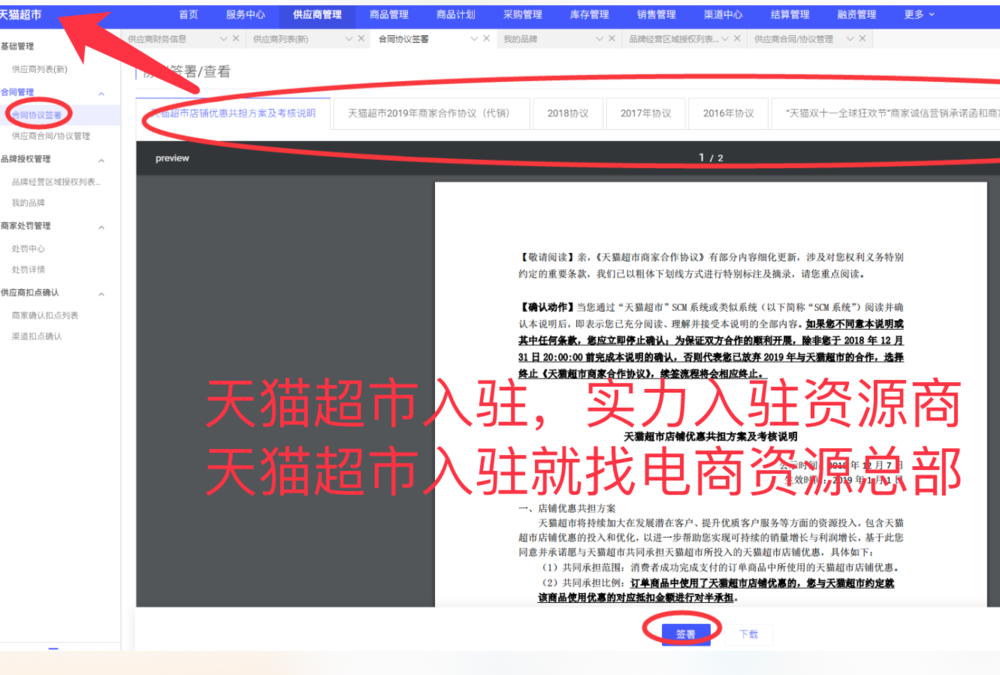Image resolution: width=1000 pixels, height=675 pixels.
Task: Open the 供应商列表(新) tab dropdown arrow
Action: tap(349, 39)
